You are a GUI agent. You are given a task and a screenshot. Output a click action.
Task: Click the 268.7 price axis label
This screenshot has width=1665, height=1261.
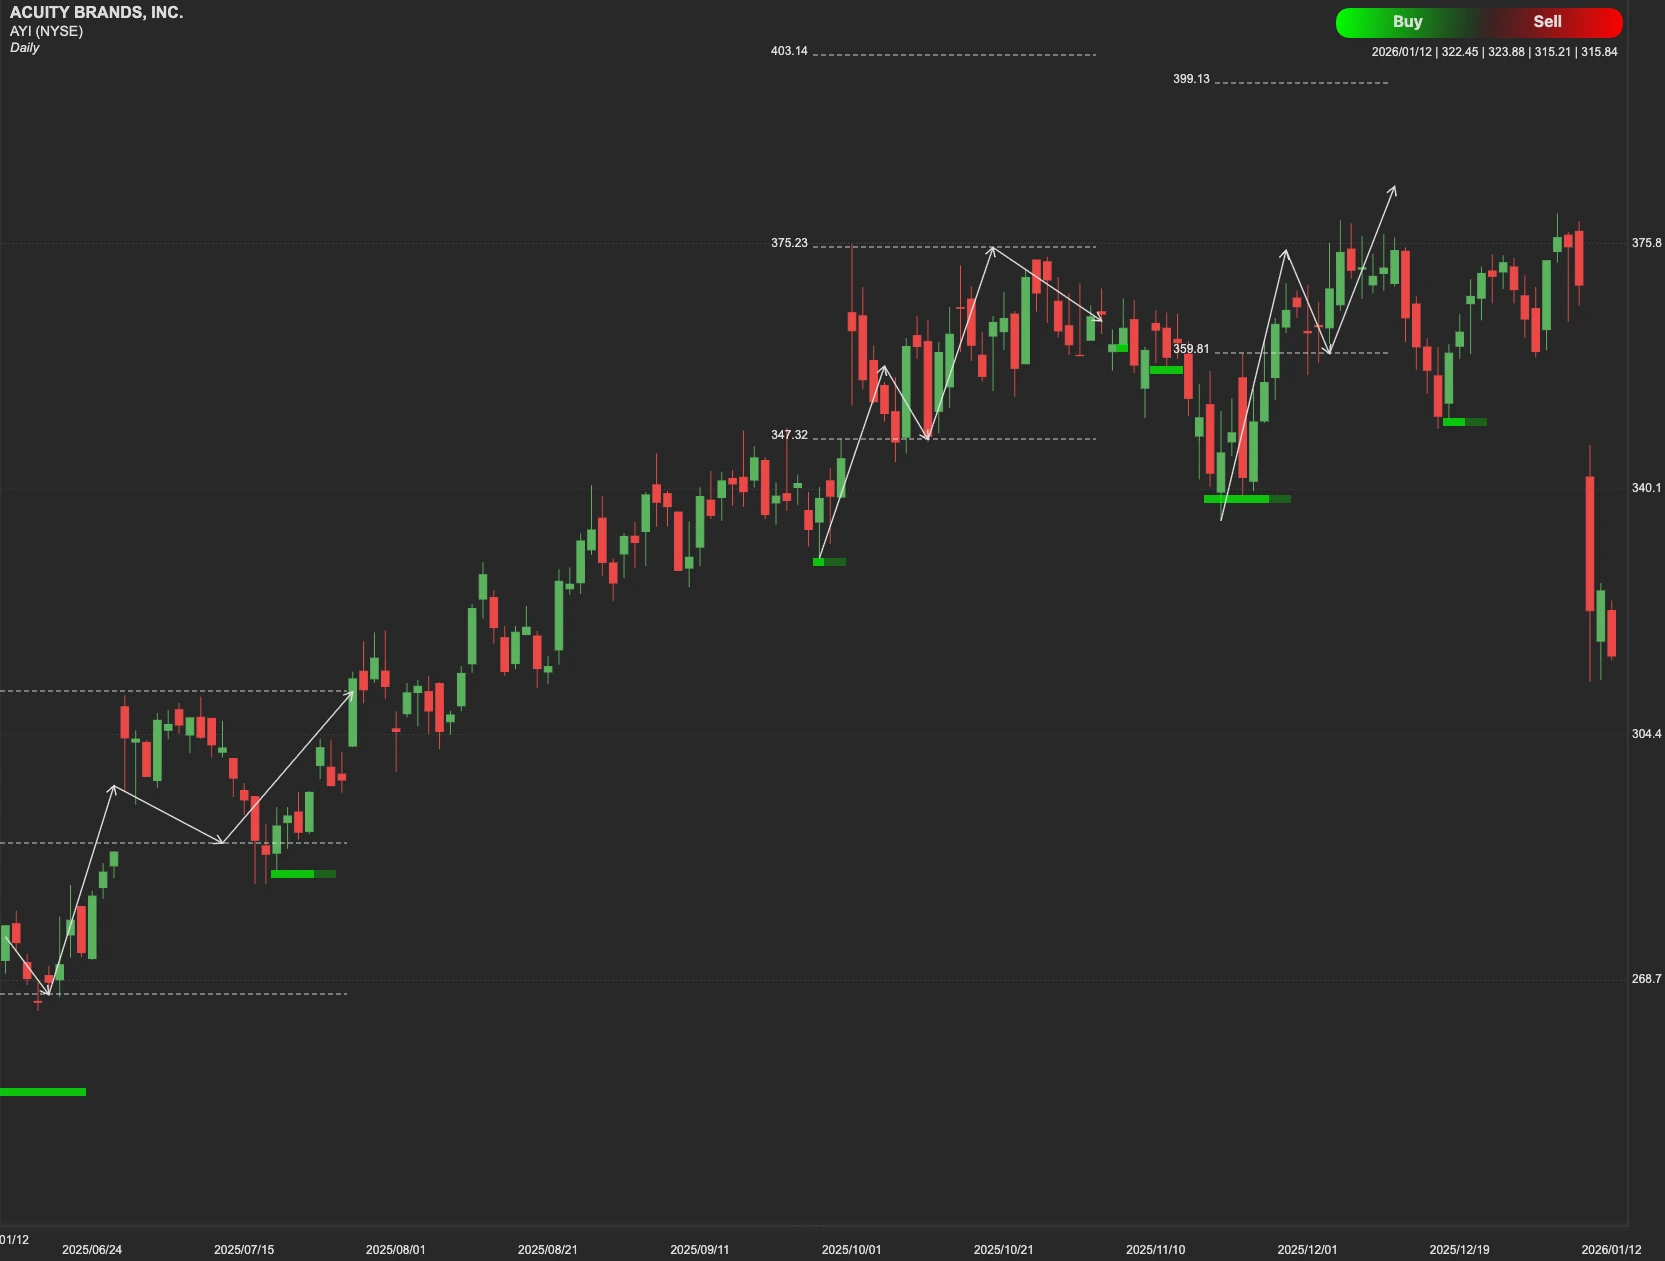click(1646, 979)
